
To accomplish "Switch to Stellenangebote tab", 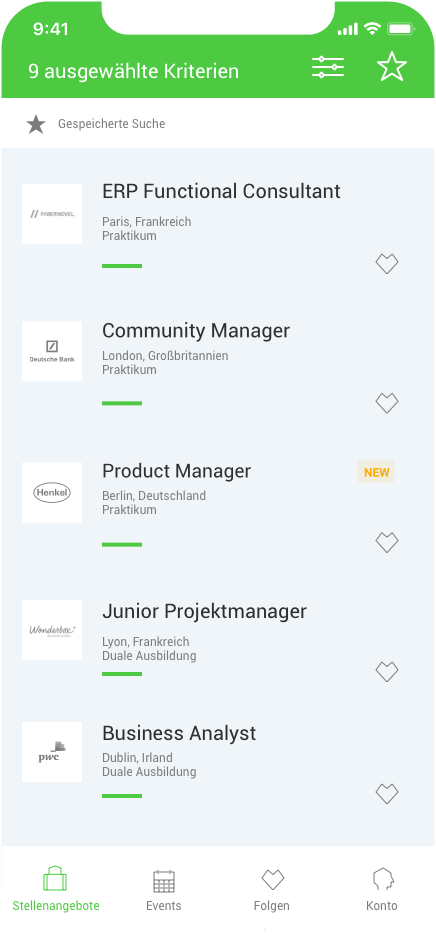I will pos(56,889).
